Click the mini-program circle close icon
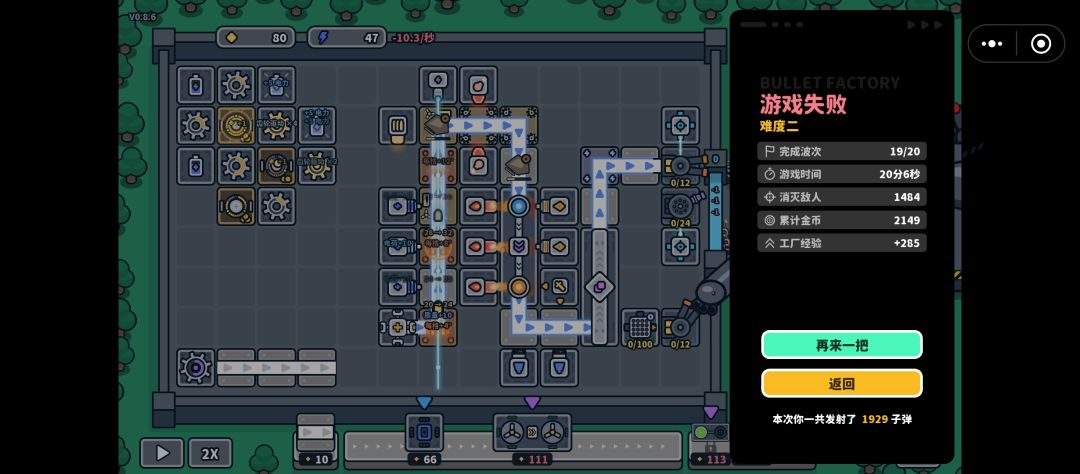The image size is (1080, 474). pyautogui.click(x=1040, y=44)
